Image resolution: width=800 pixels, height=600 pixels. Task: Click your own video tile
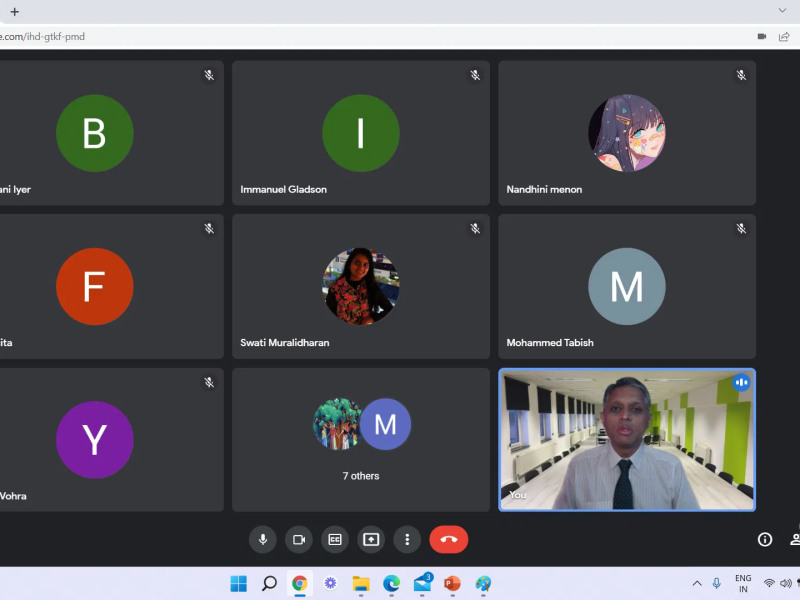tap(627, 440)
